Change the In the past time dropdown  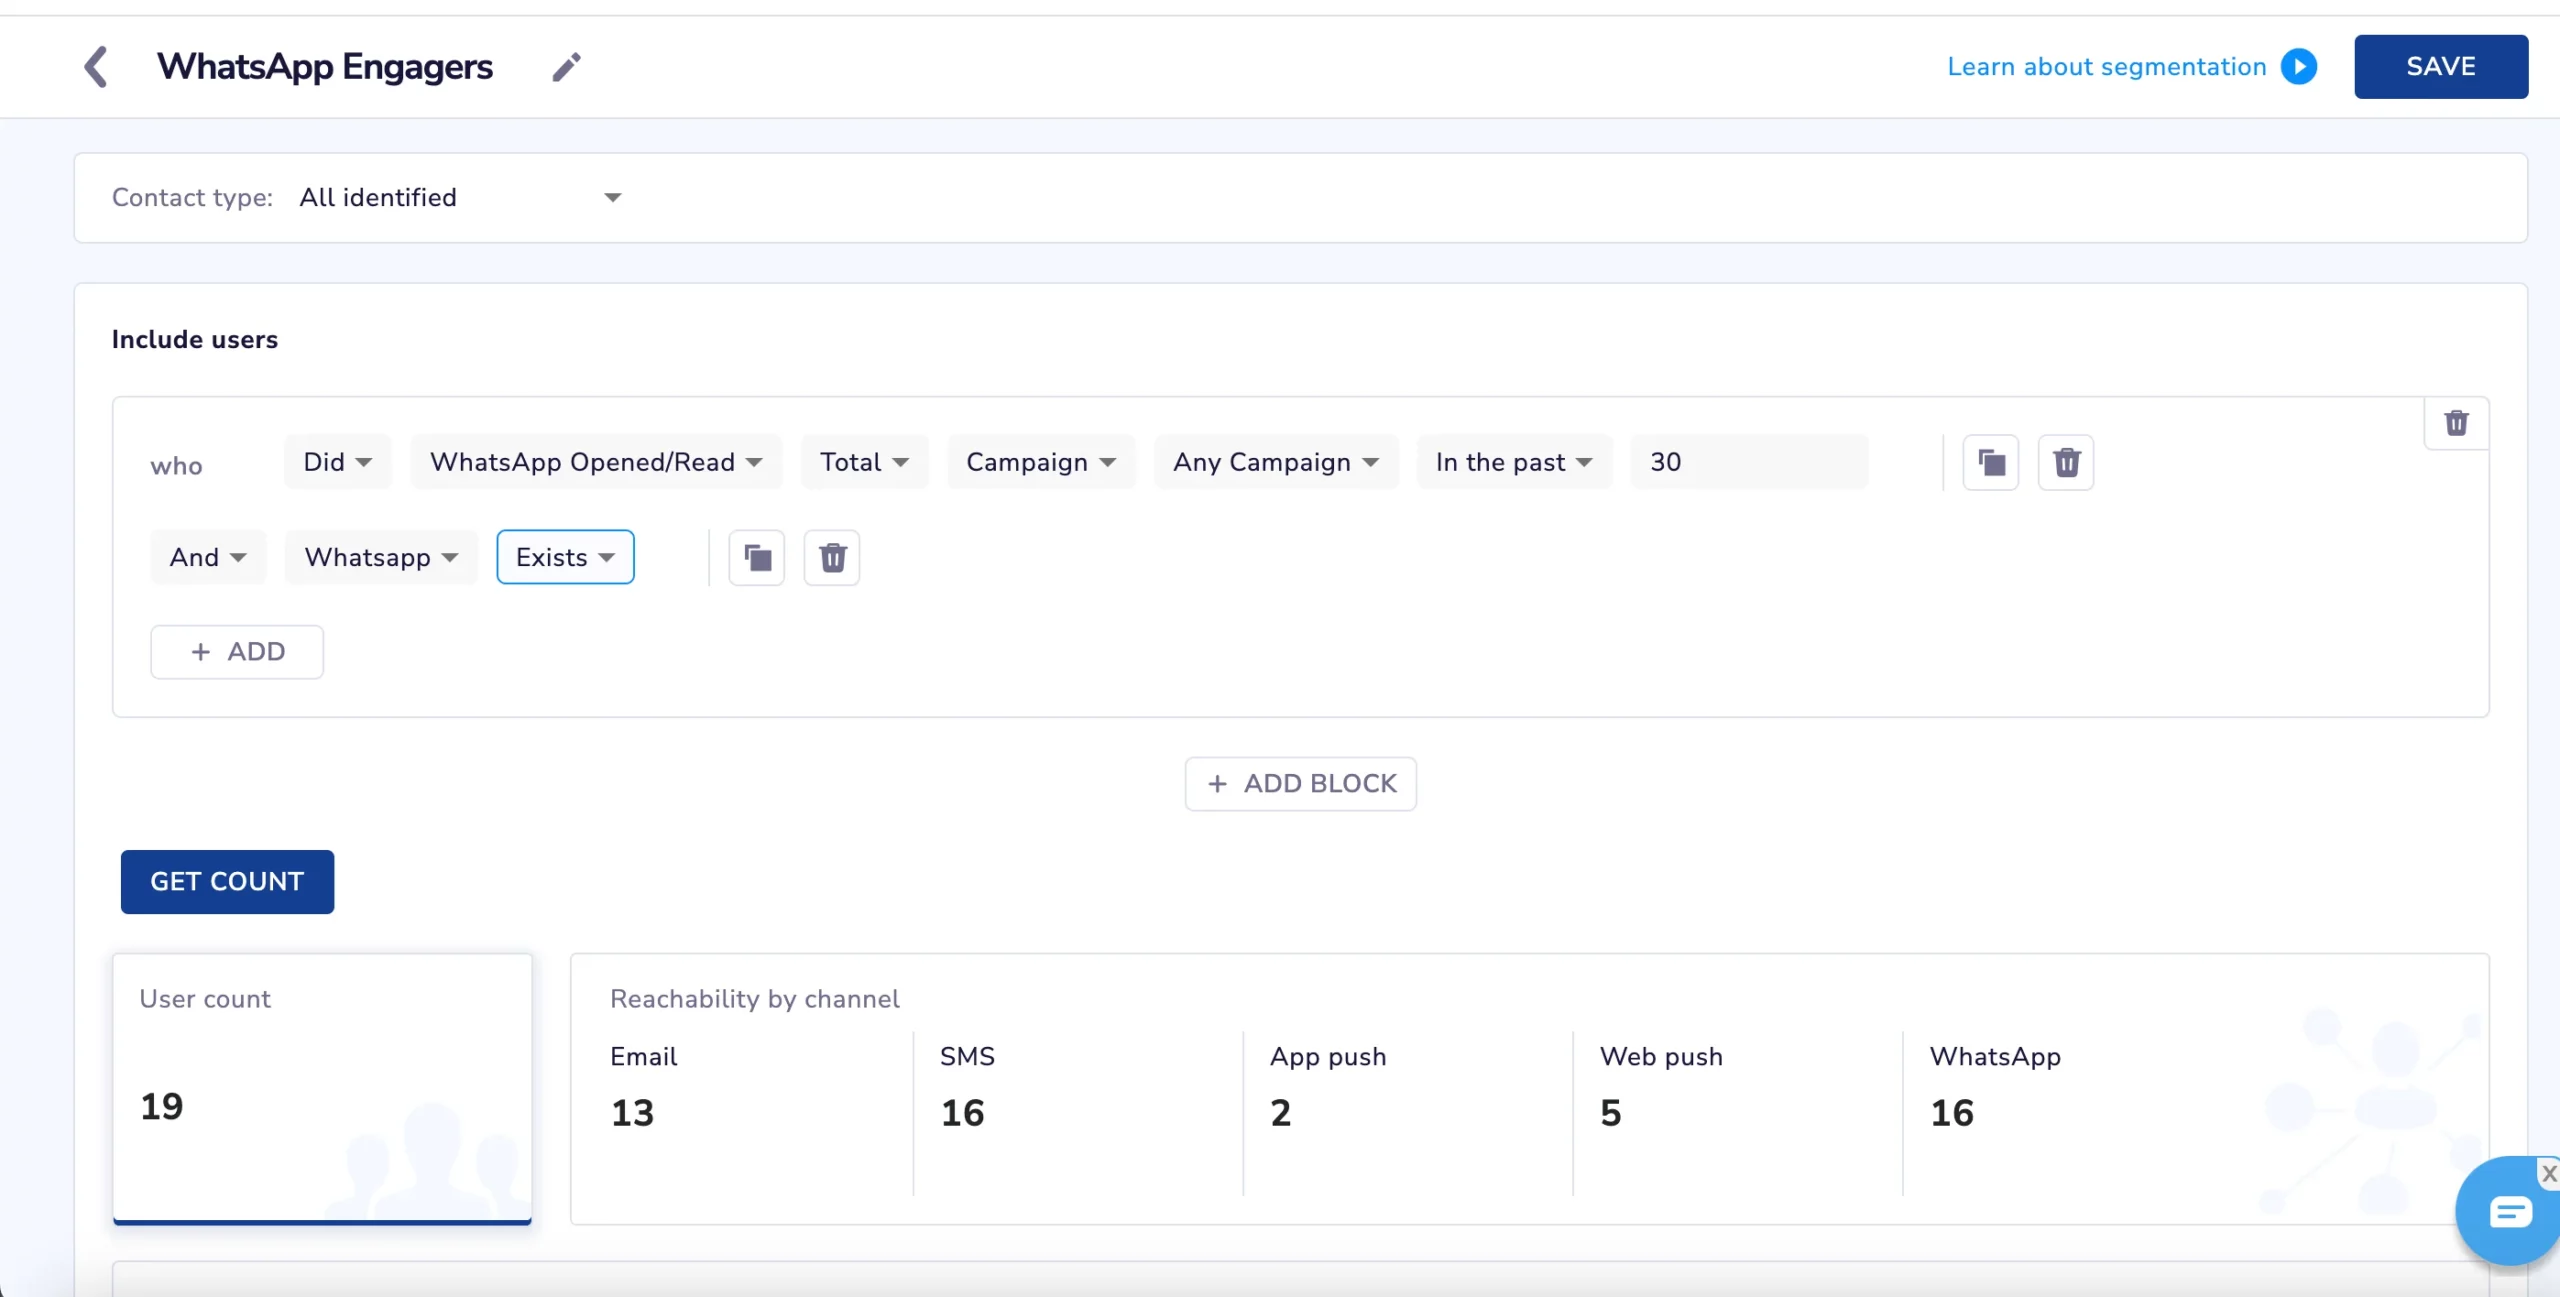(x=1513, y=462)
